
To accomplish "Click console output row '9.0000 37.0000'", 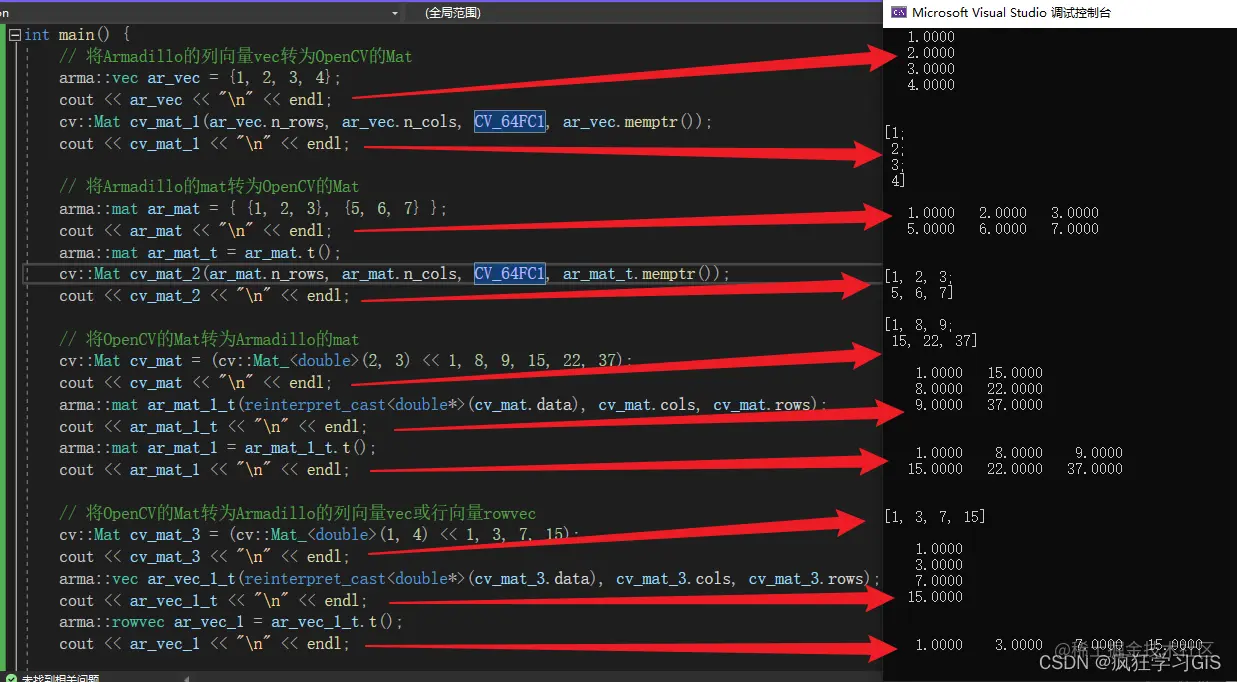I will 979,405.
